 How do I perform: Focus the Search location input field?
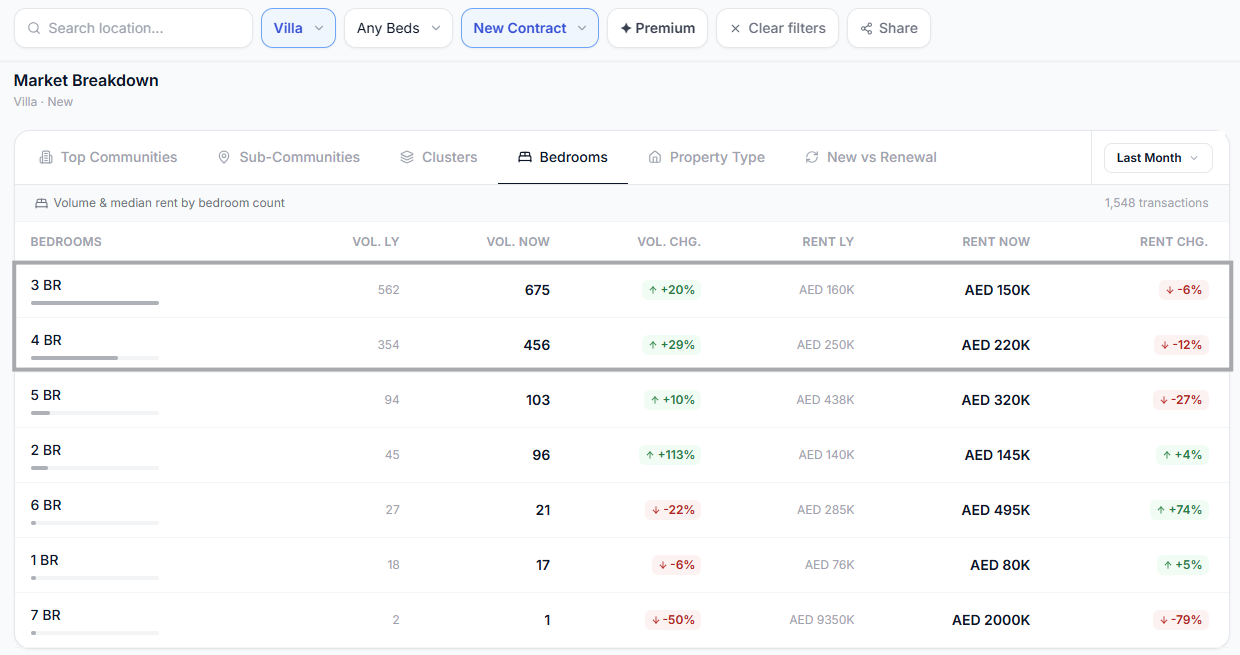[133, 28]
